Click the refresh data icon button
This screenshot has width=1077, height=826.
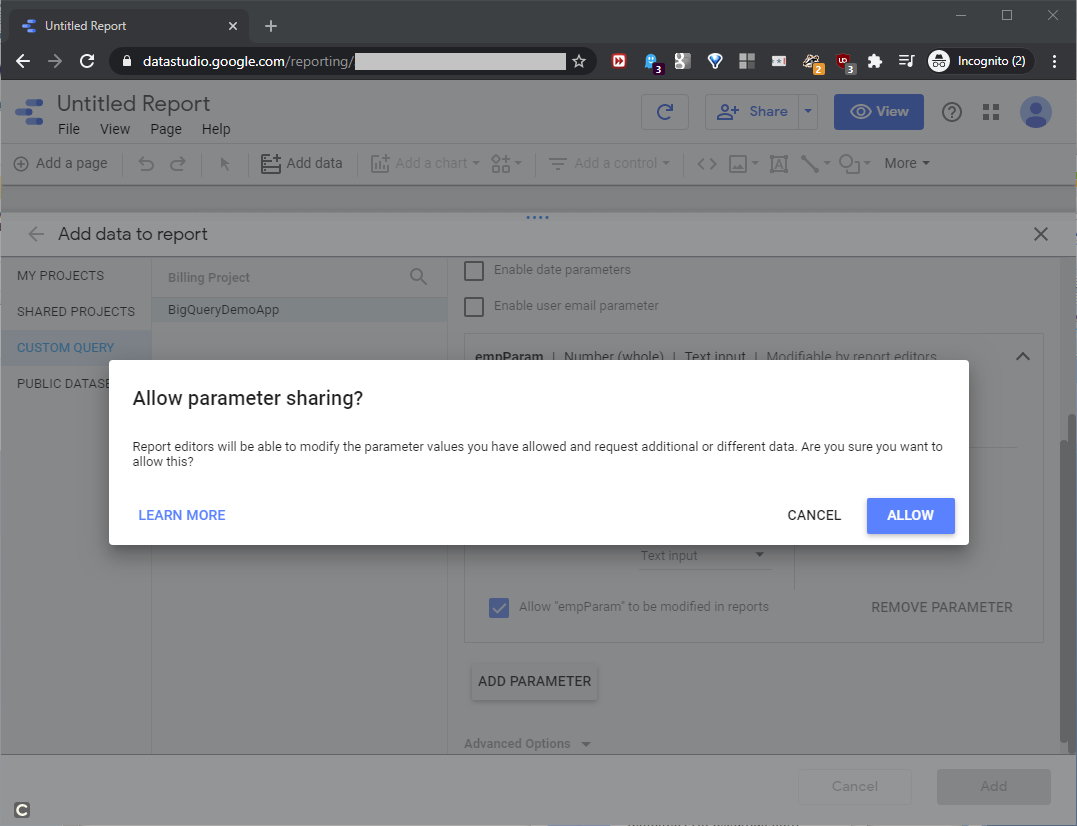coord(665,112)
